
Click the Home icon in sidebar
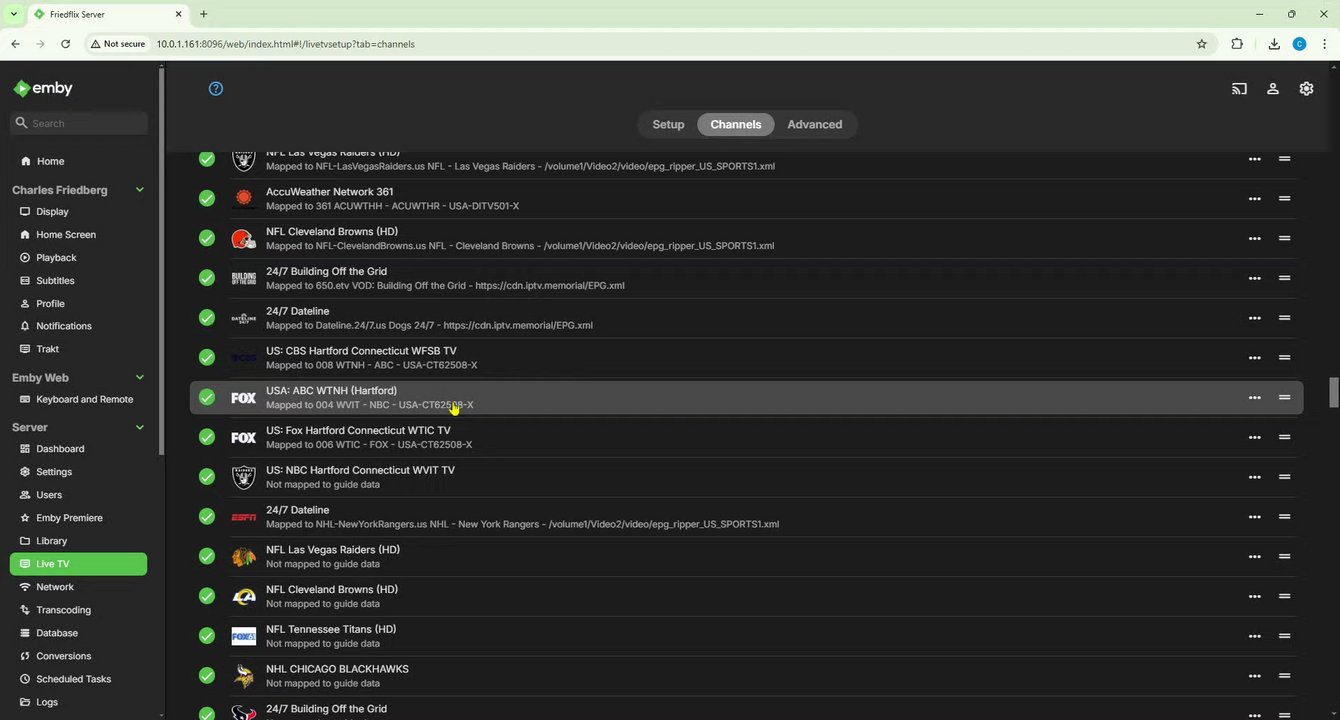tap(25, 161)
